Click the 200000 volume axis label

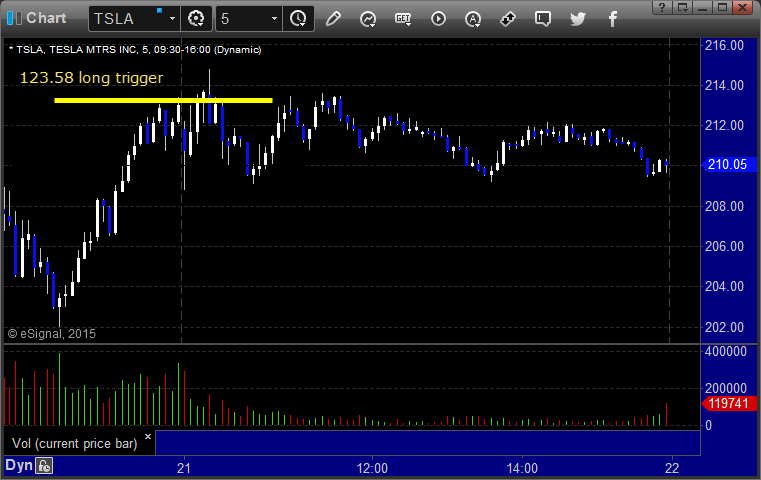(x=726, y=388)
